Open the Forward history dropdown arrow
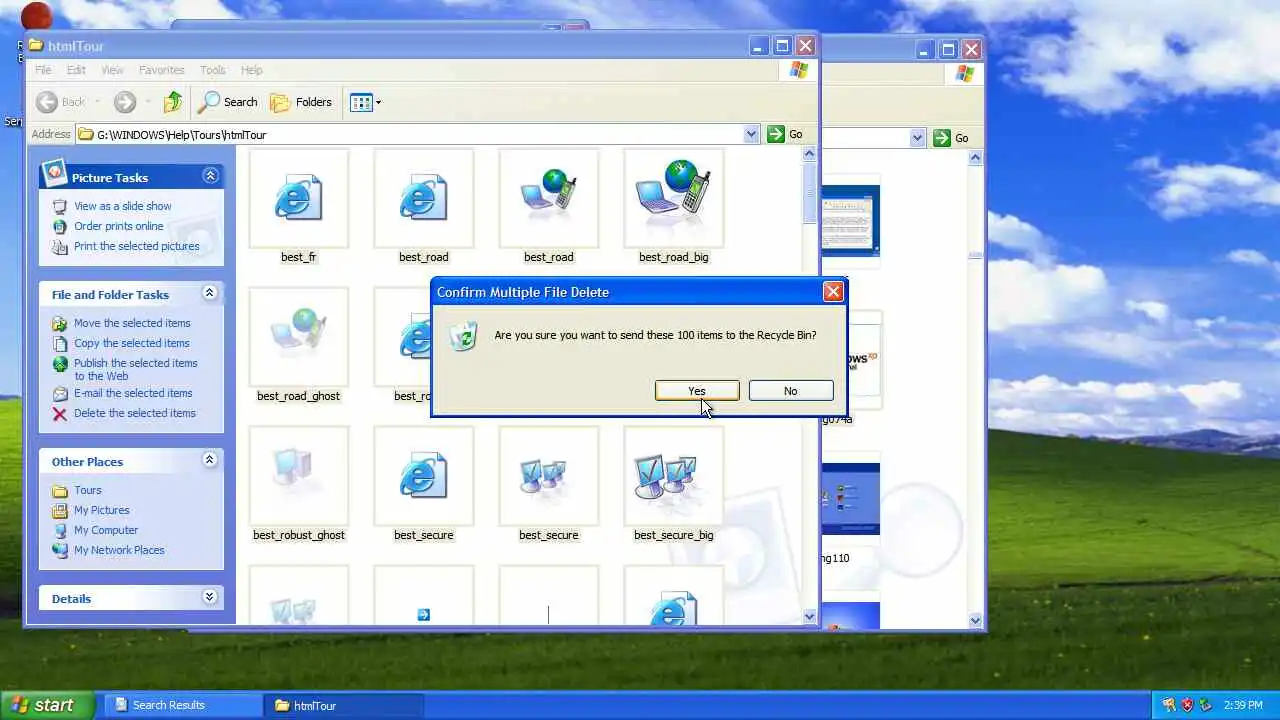The image size is (1280, 720). pyautogui.click(x=147, y=102)
